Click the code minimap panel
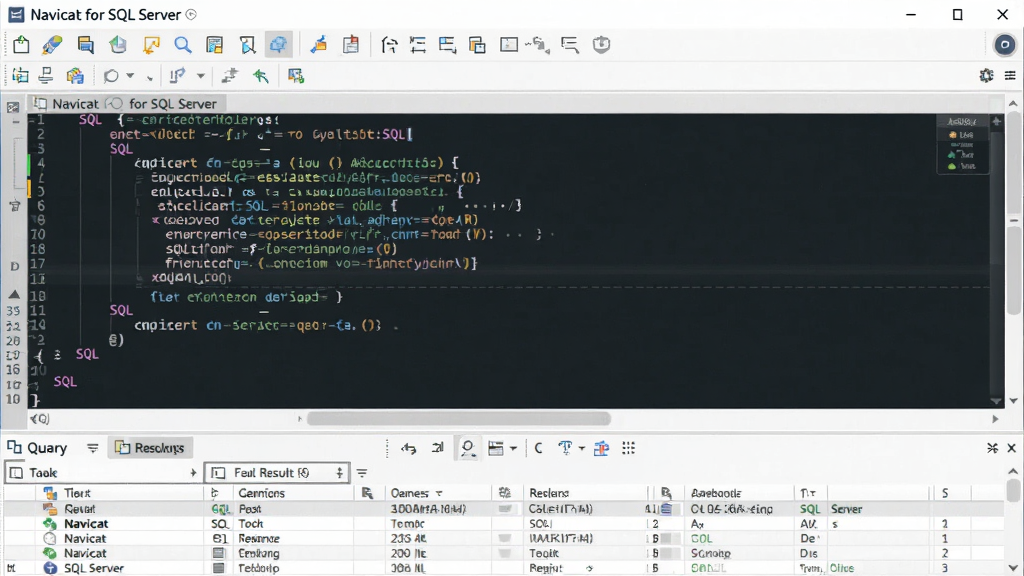This screenshot has height=576, width=1024. pos(962,144)
